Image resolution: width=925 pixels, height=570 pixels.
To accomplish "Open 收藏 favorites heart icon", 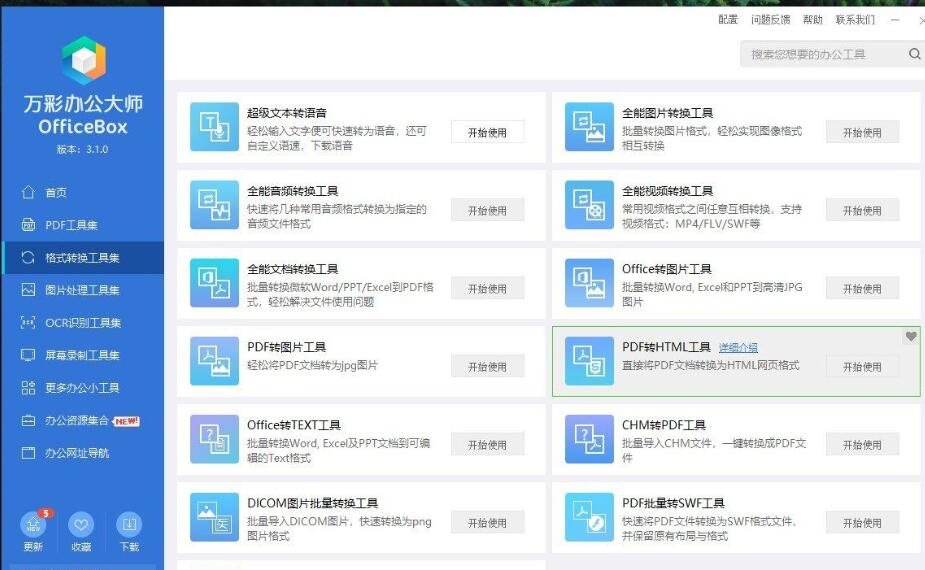I will click(81, 525).
